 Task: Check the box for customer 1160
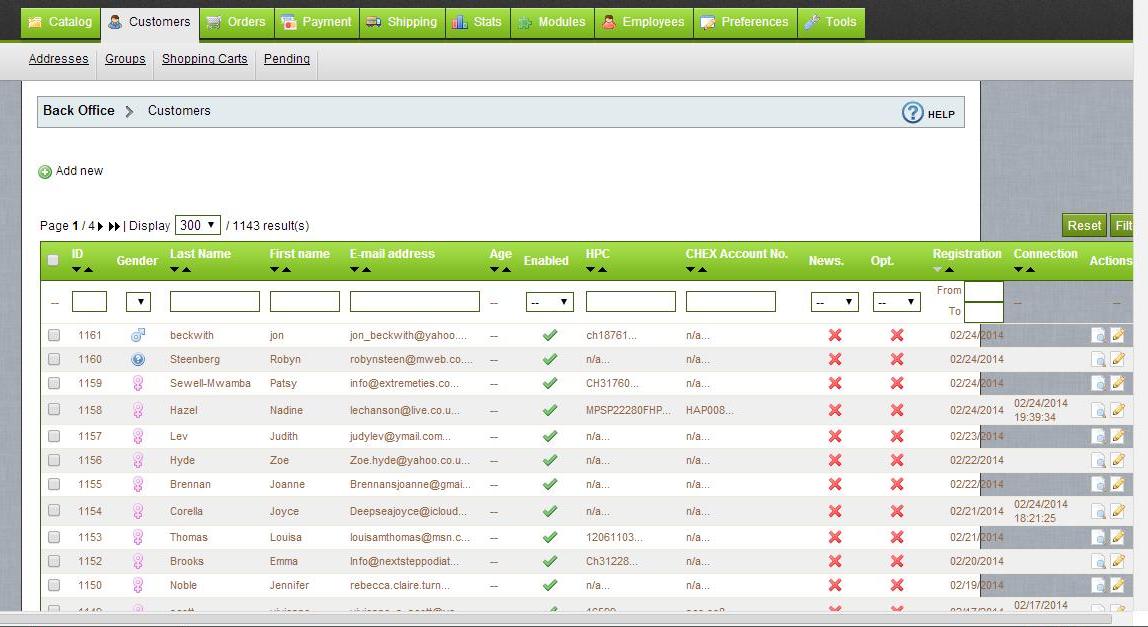(x=54, y=360)
